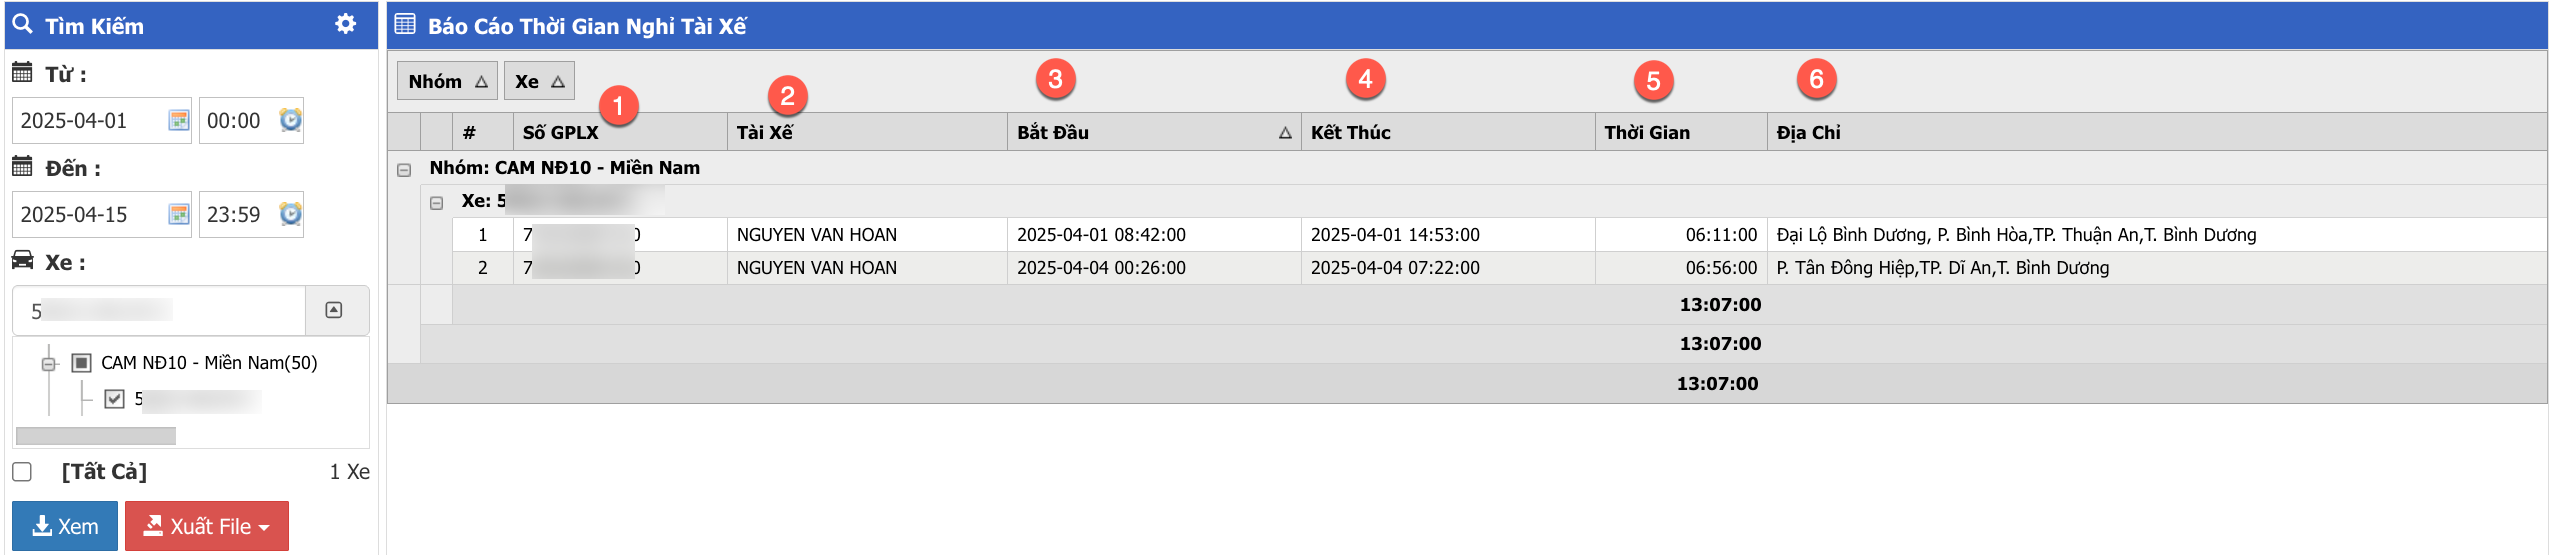This screenshot has width=2550, height=555.
Task: Click the calendar icon beside Đến label
Action: (22, 166)
